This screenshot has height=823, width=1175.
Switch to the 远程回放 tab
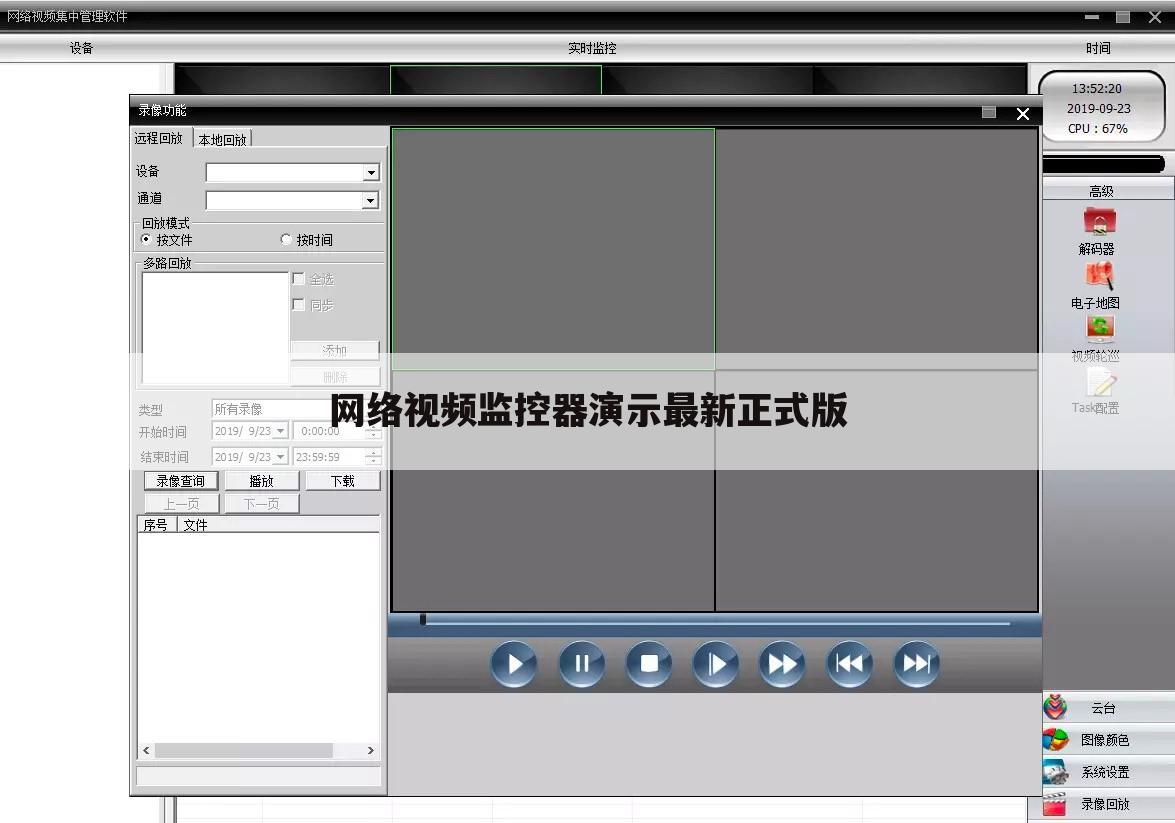160,138
